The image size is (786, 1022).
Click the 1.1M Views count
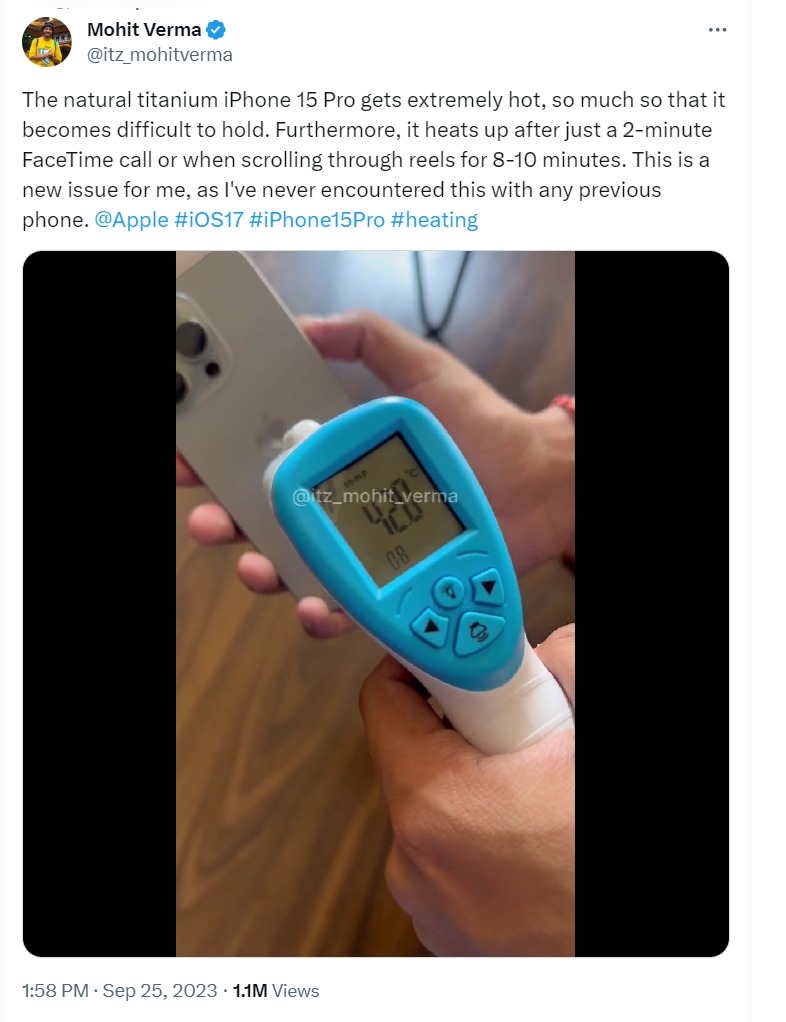coord(276,991)
